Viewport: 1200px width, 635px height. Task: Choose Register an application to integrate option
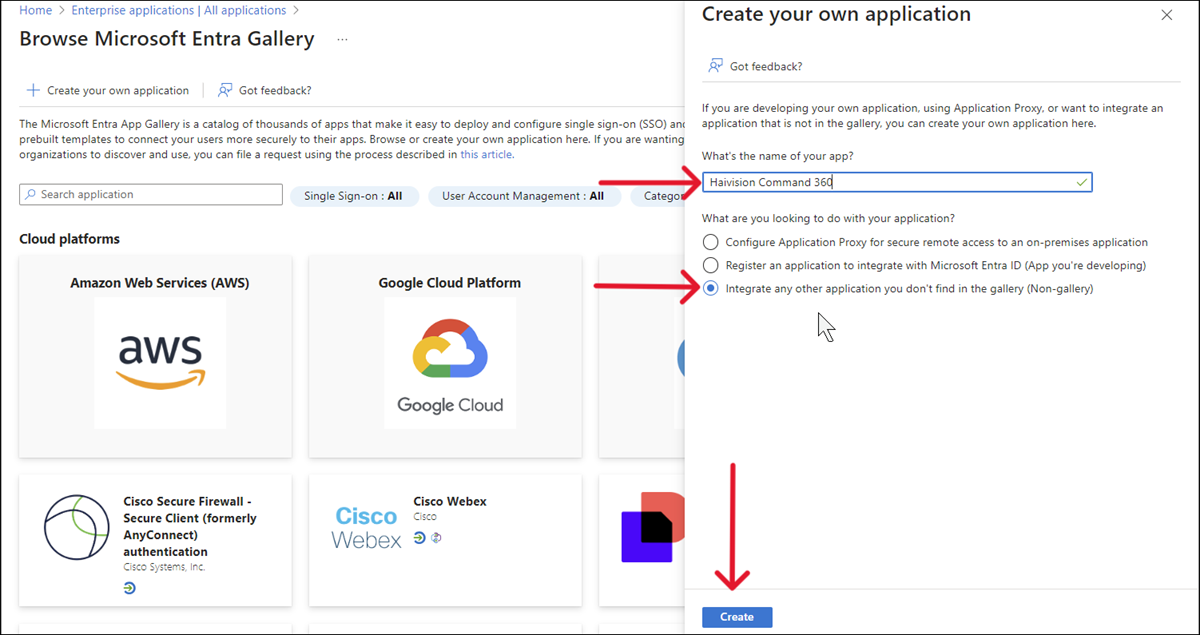tap(709, 265)
